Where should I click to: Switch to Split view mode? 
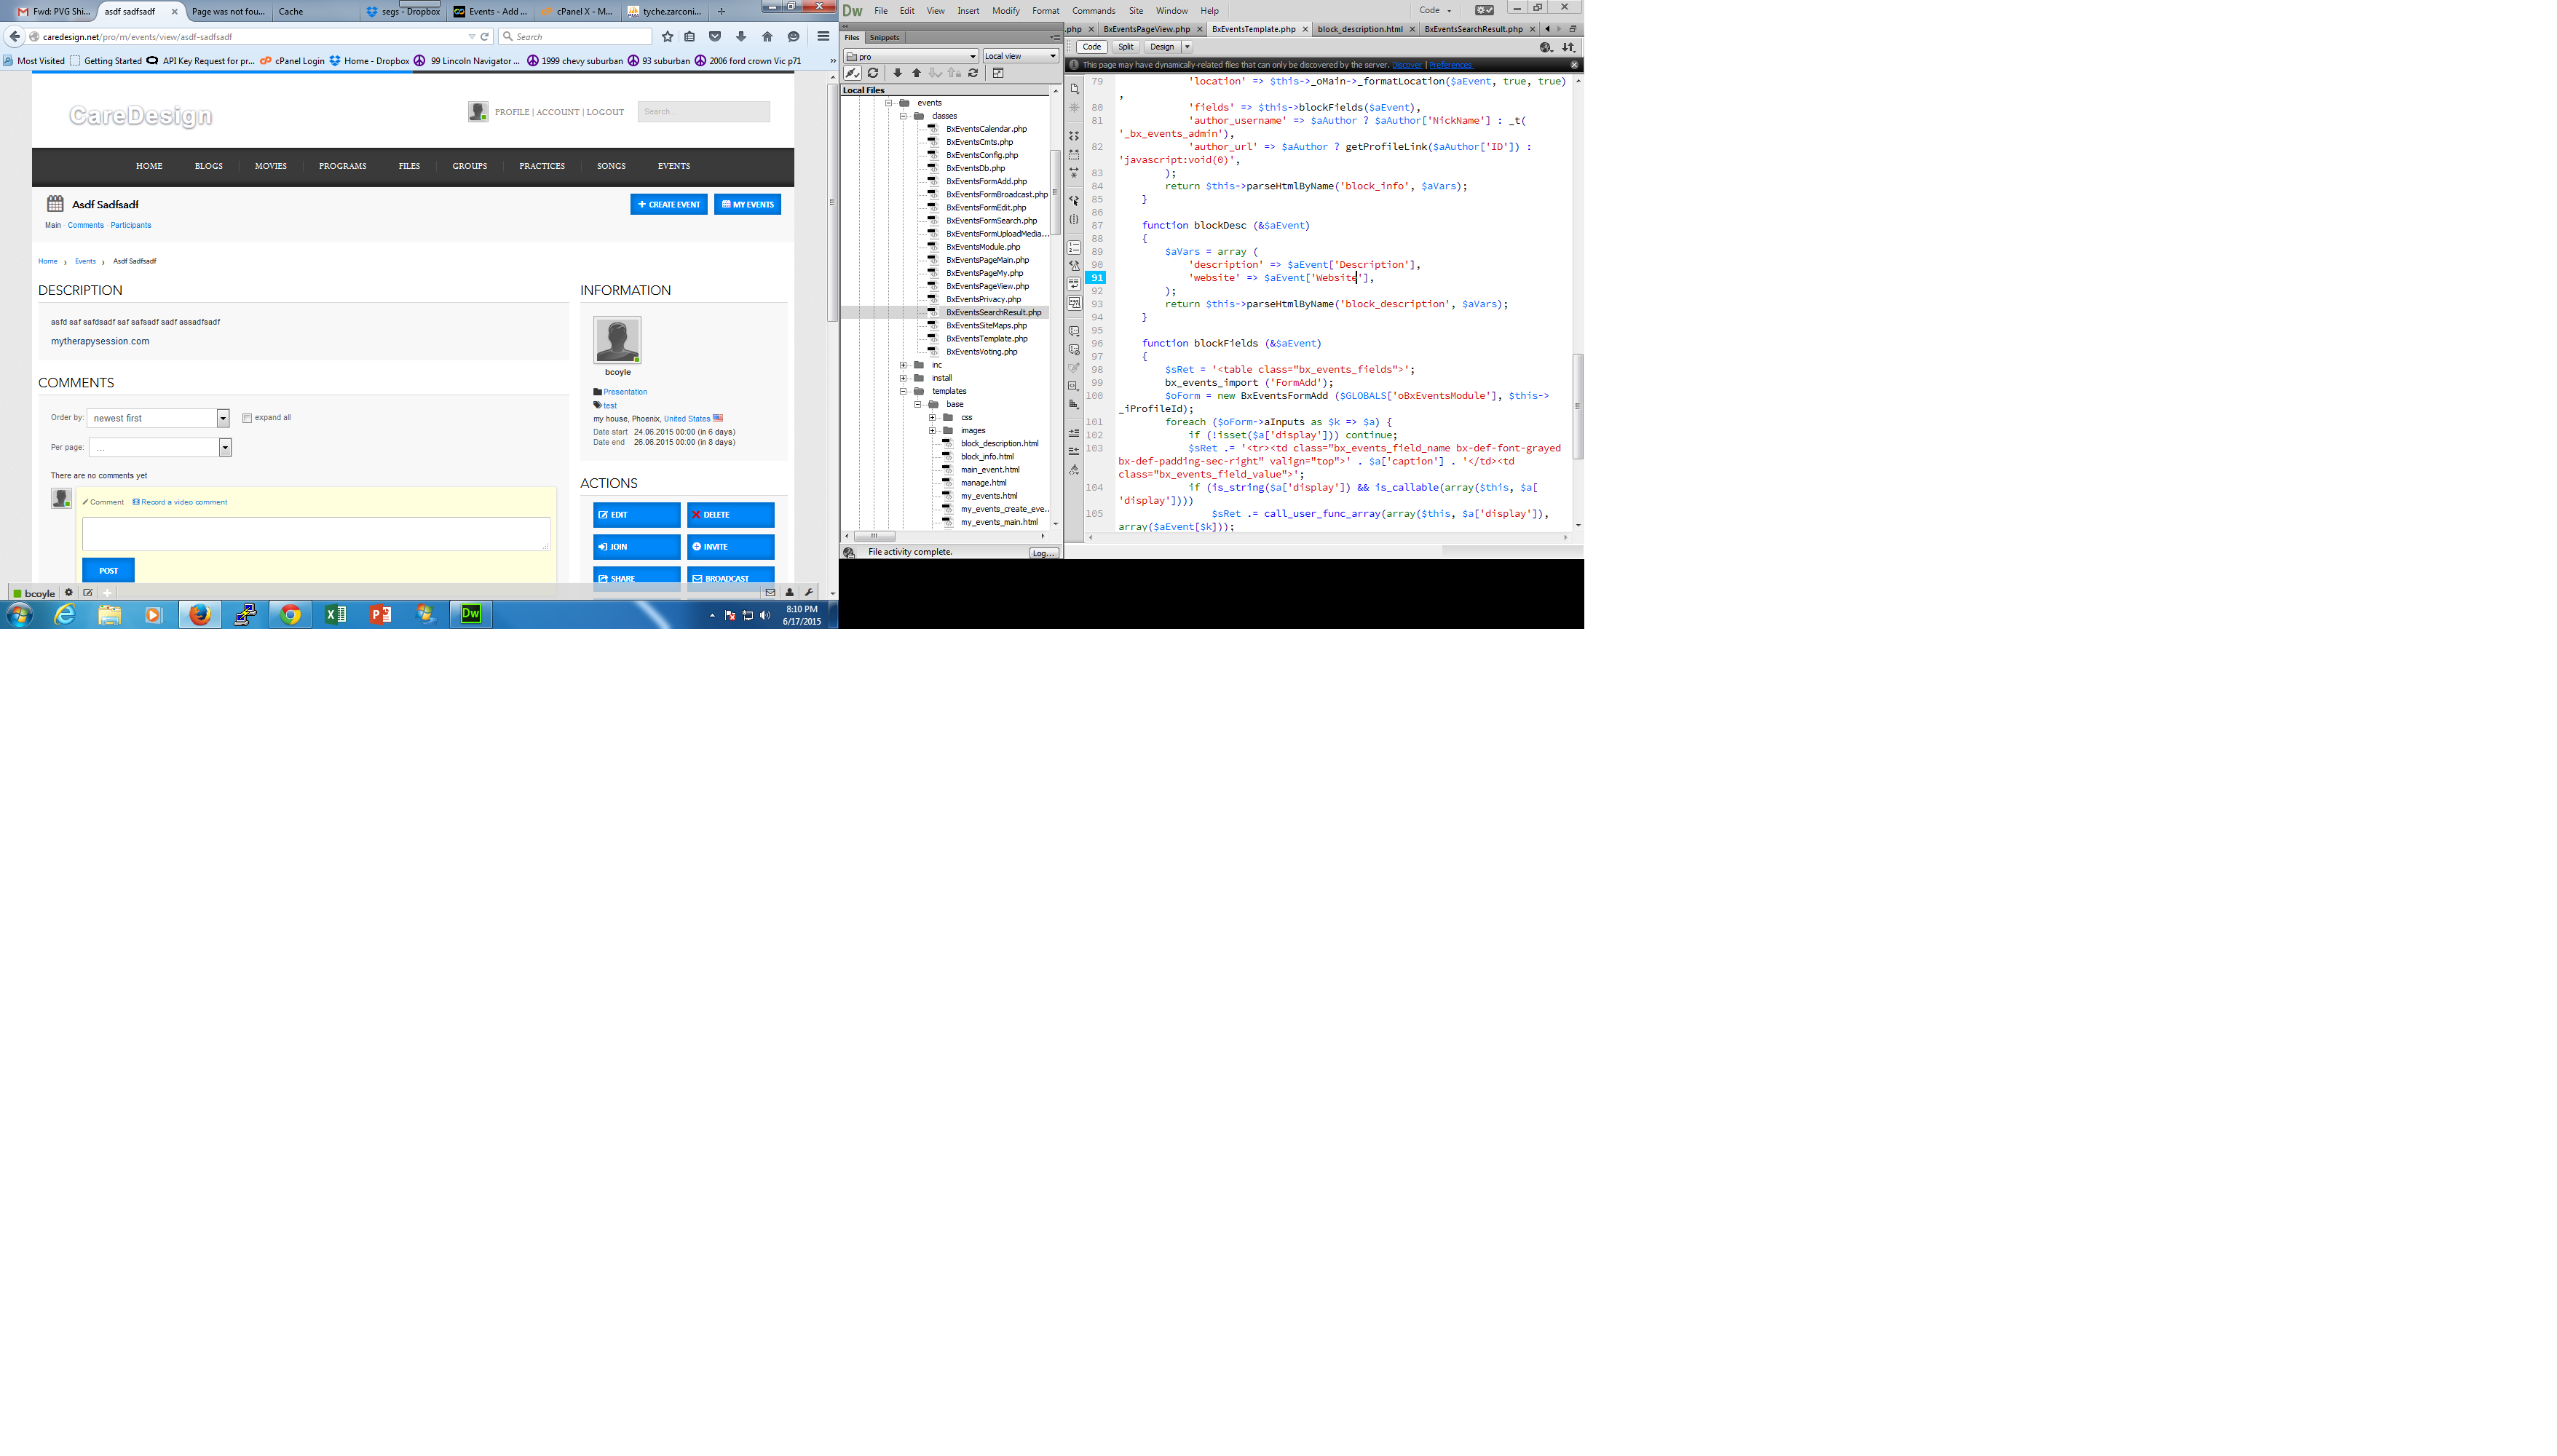pos(1126,47)
